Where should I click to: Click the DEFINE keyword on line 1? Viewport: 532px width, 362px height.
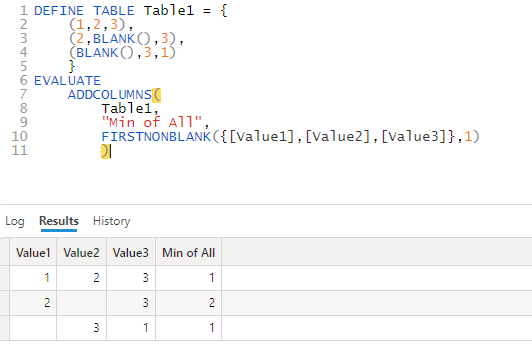coord(59,11)
